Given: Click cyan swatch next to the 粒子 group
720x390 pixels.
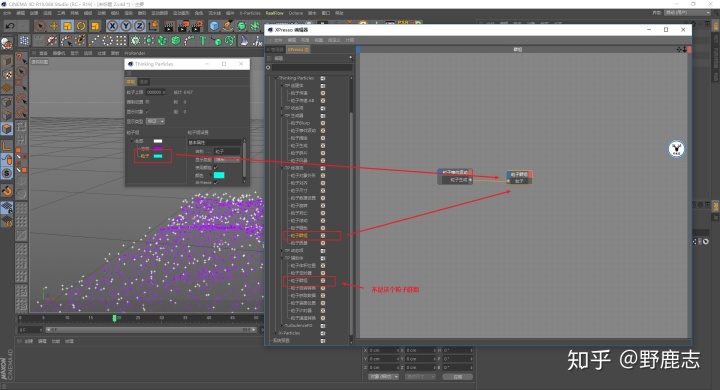Looking at the screenshot, I should (x=158, y=156).
